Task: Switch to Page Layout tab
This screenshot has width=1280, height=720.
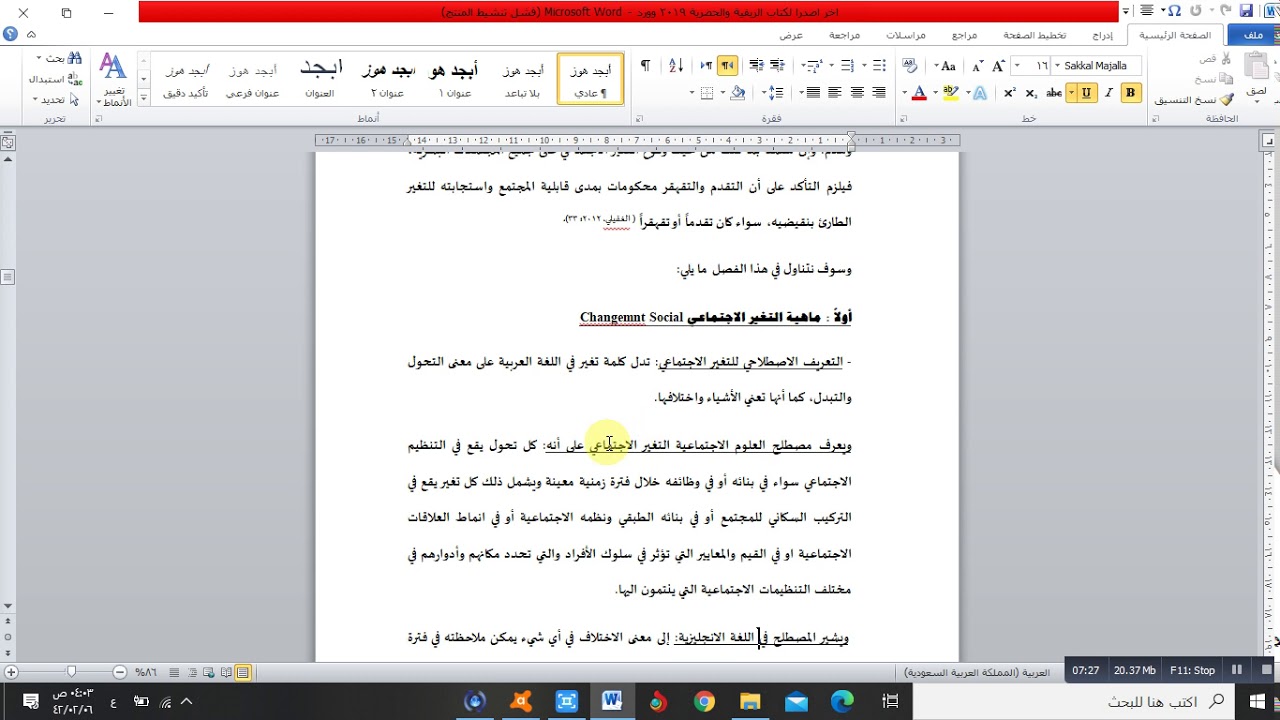Action: 1034,35
